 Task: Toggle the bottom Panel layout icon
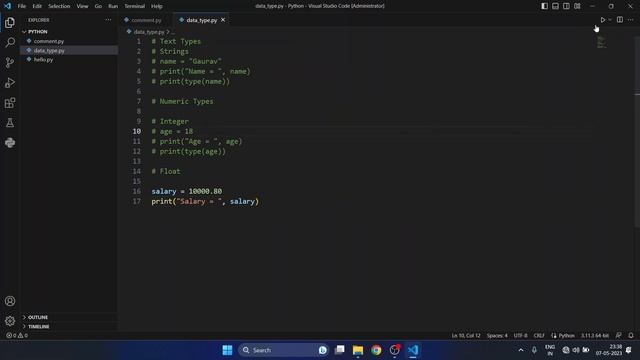[x=556, y=6]
